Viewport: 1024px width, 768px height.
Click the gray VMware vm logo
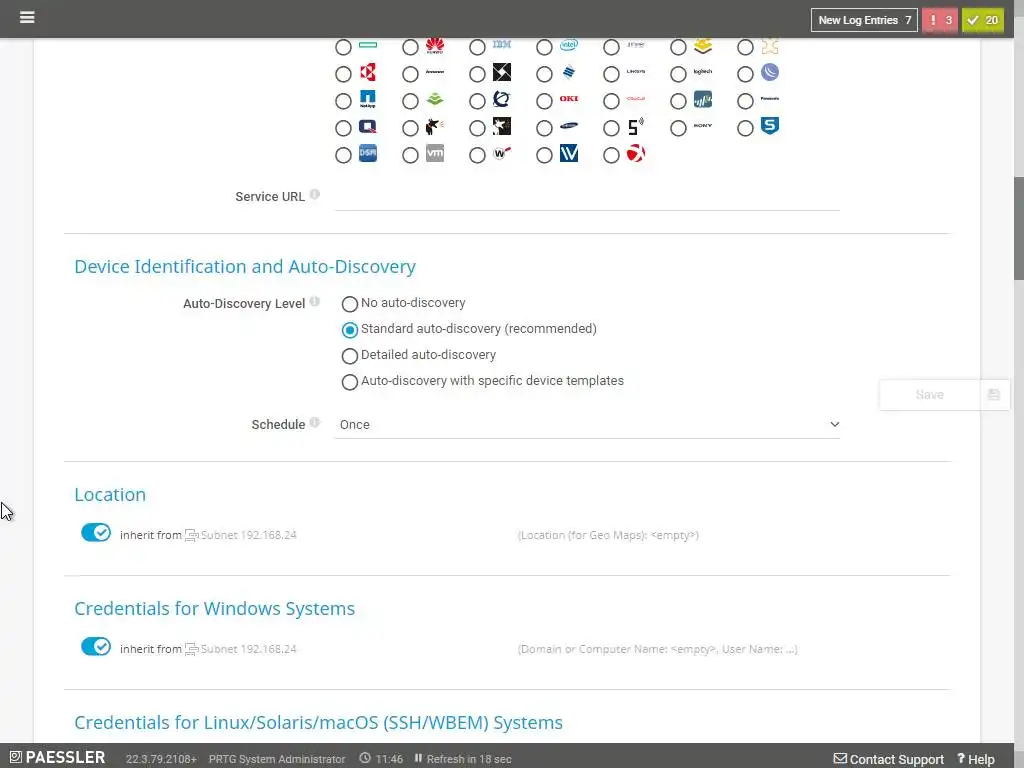[435, 153]
